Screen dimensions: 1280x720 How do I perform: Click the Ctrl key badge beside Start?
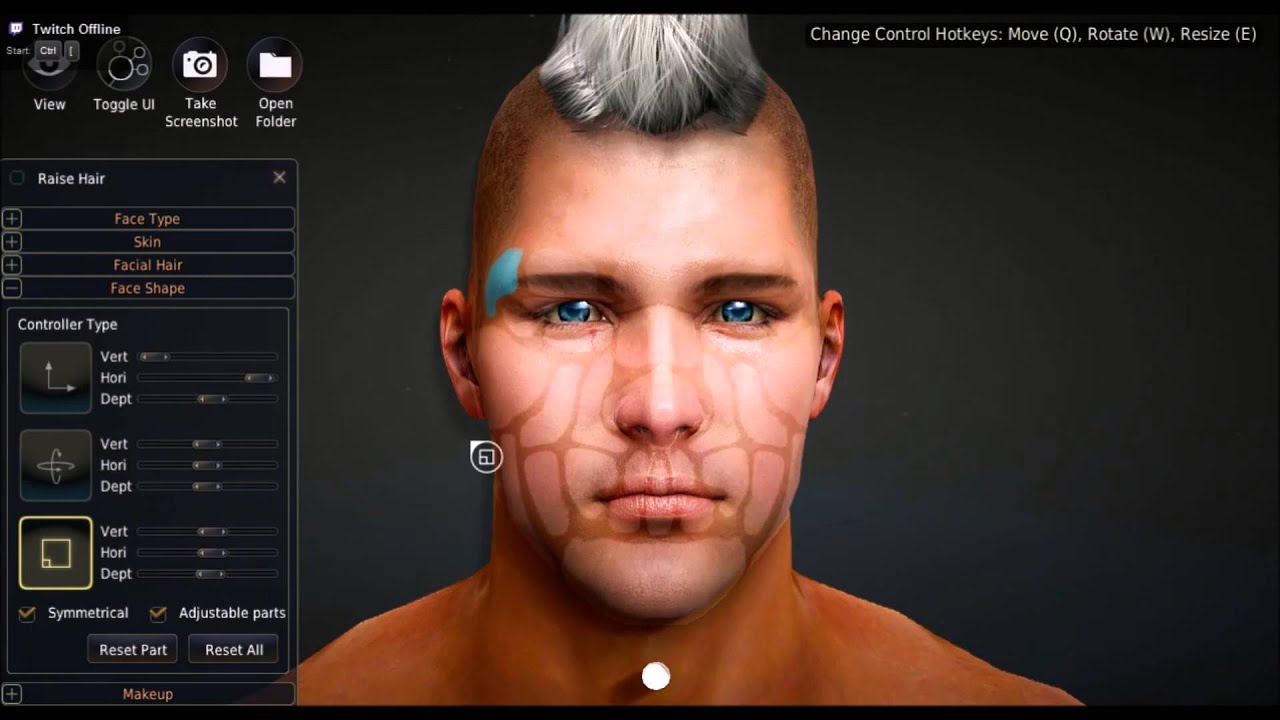tap(48, 50)
